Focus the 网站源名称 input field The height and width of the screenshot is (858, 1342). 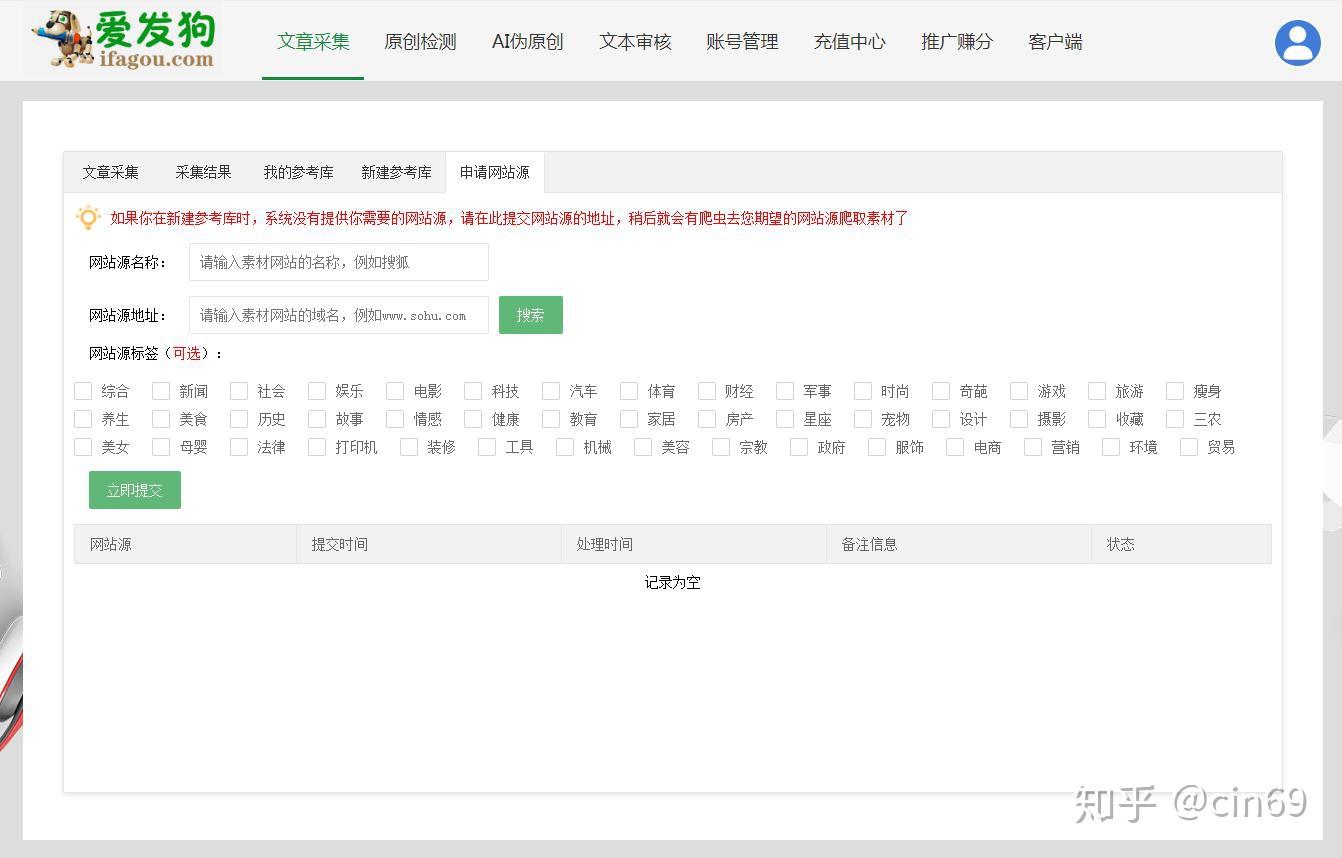[x=339, y=262]
